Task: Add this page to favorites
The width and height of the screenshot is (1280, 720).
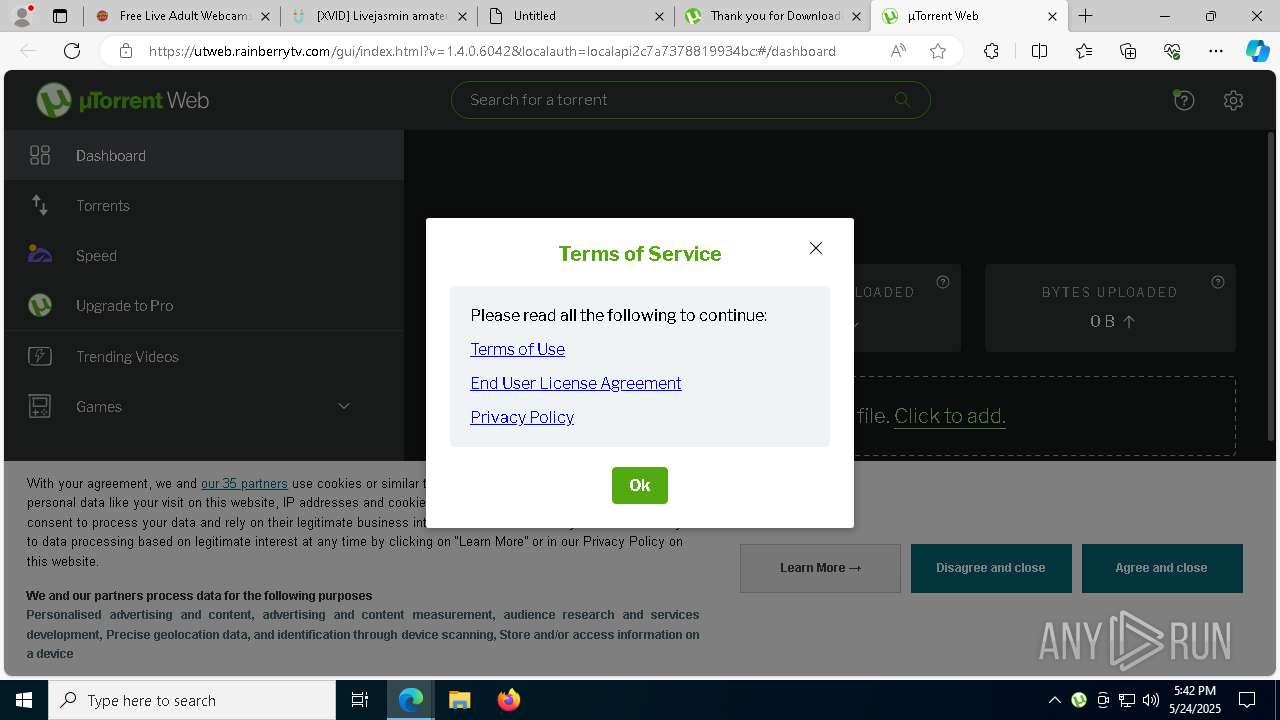Action: pyautogui.click(x=938, y=51)
